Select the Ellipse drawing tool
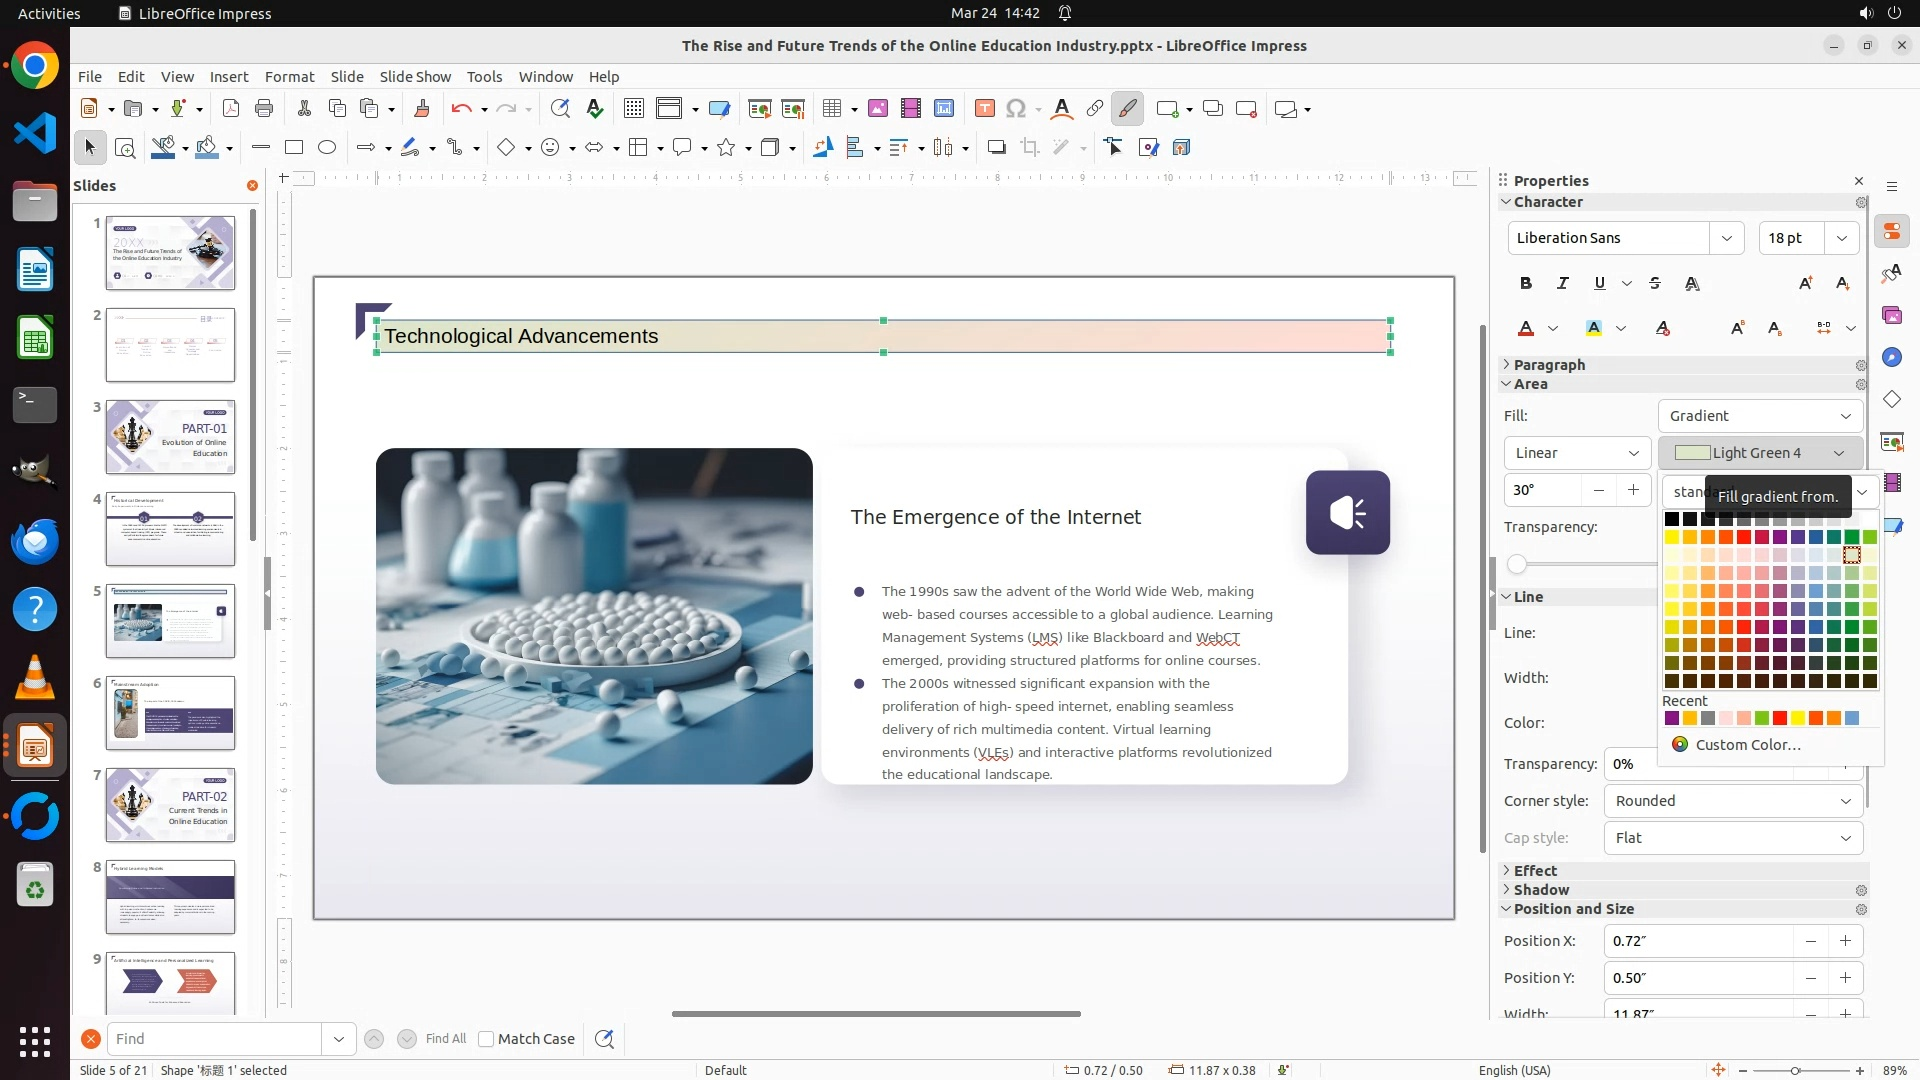Image resolution: width=1920 pixels, height=1080 pixels. point(327,148)
